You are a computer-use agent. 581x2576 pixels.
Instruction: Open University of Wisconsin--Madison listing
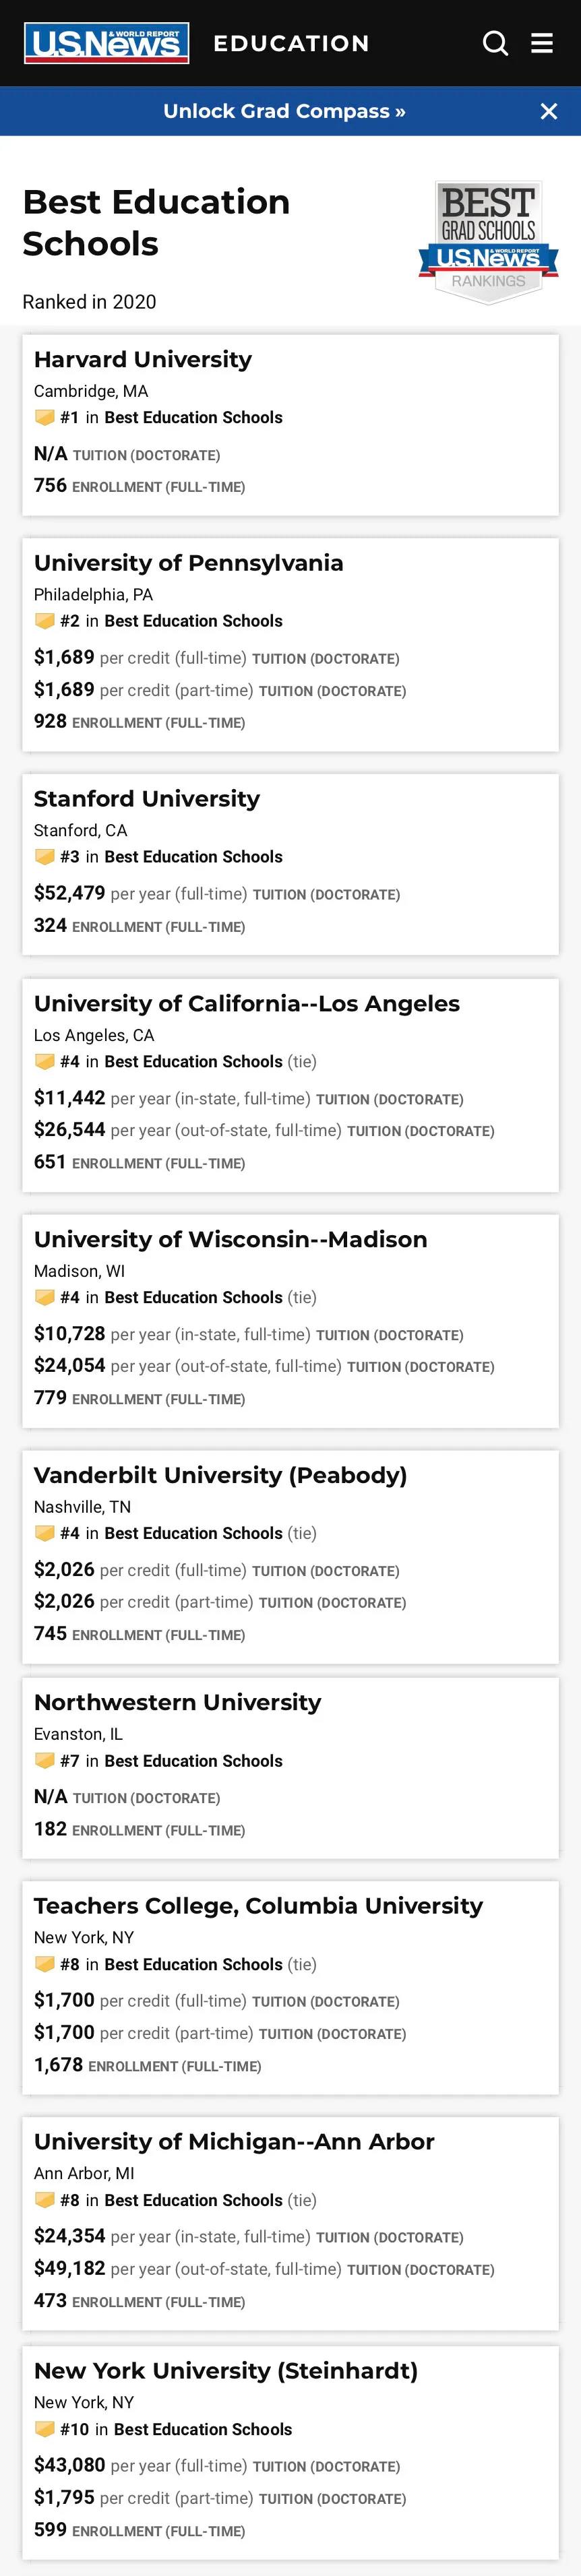230,1239
